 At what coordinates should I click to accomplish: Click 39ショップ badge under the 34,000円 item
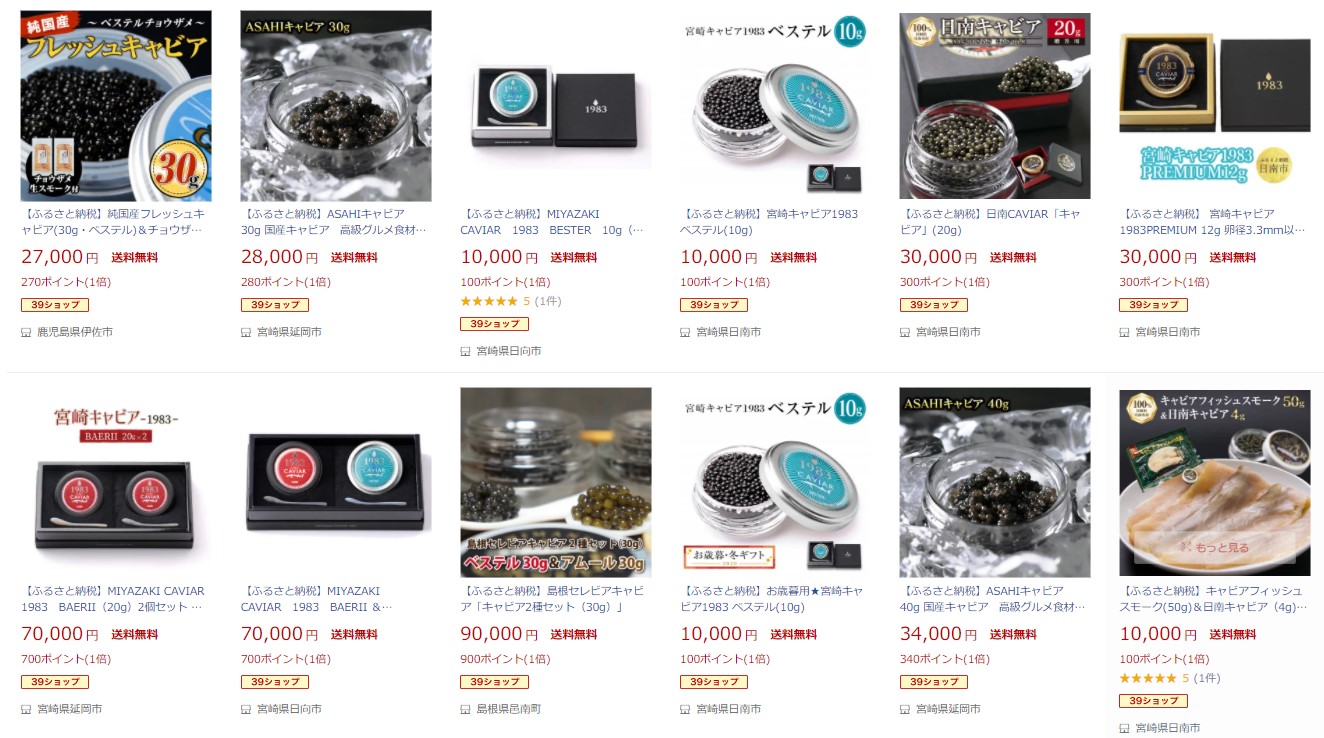934,682
